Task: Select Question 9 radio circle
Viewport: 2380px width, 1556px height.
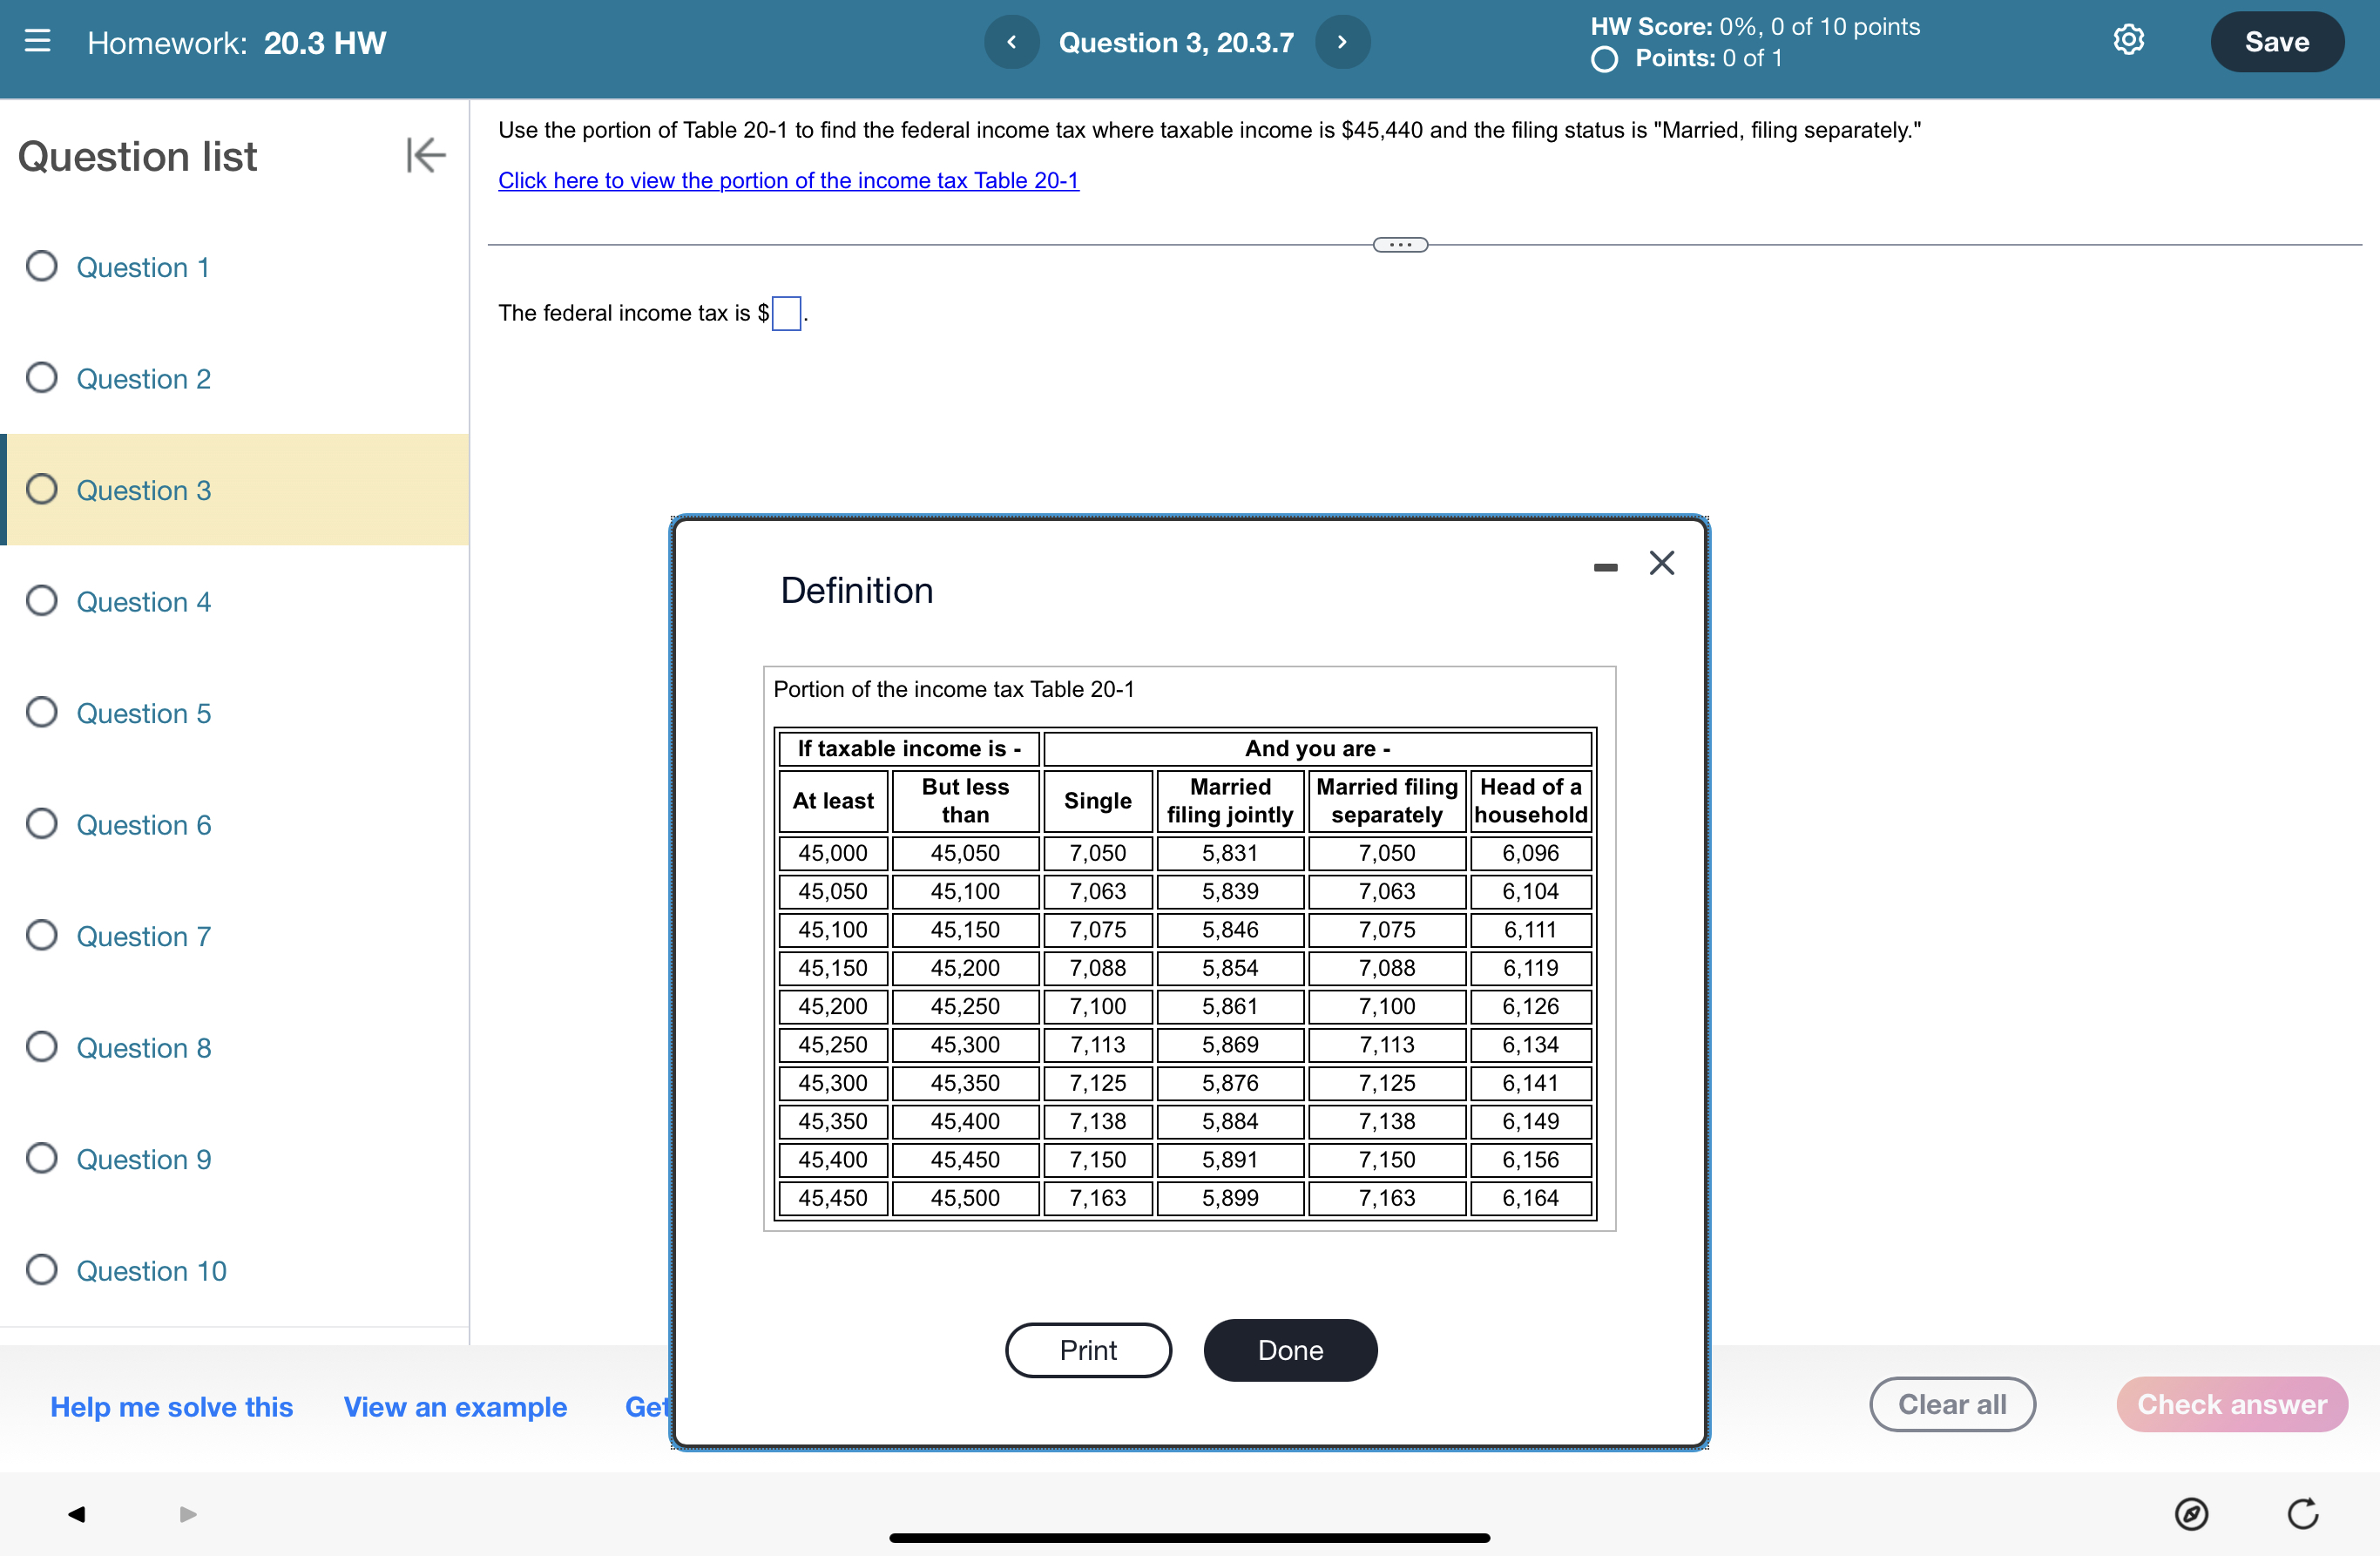Action: point(41,1158)
